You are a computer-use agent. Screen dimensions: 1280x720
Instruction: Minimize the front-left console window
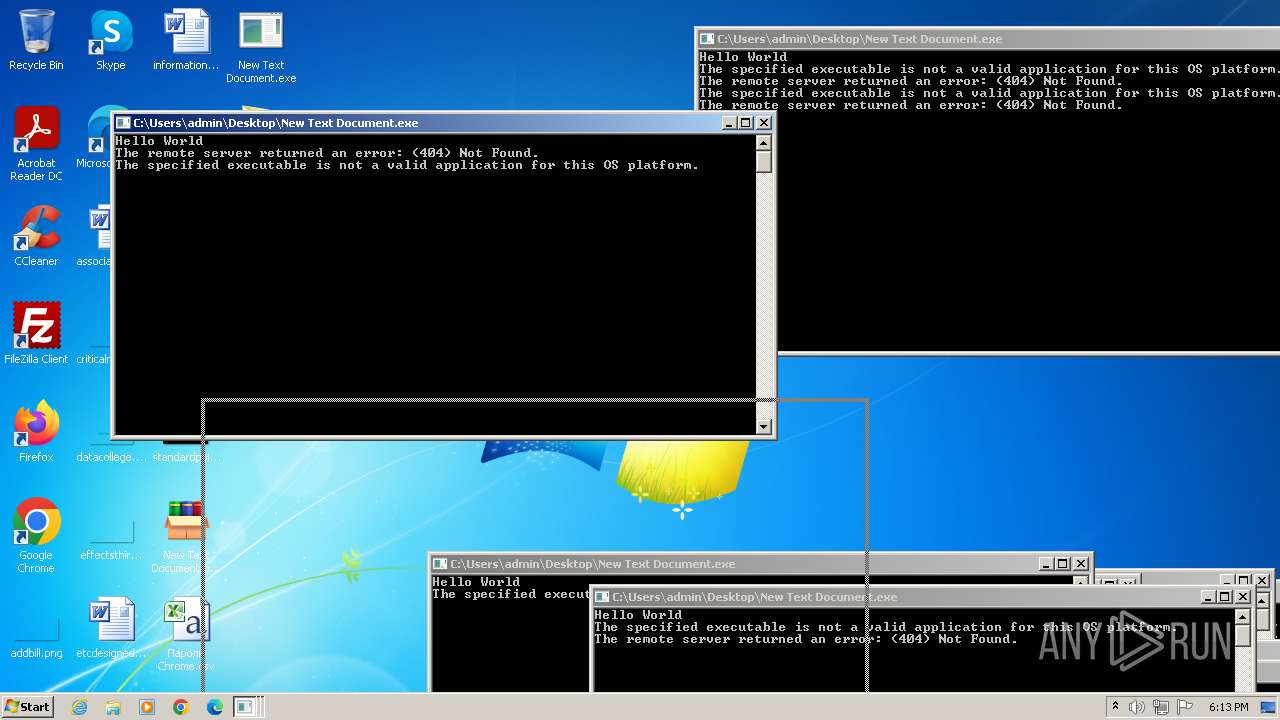click(729, 123)
